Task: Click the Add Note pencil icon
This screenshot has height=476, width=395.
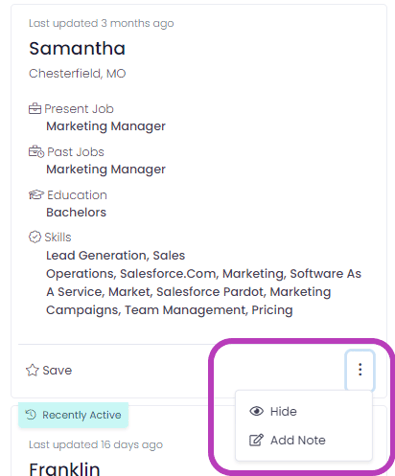Action: [x=256, y=440]
